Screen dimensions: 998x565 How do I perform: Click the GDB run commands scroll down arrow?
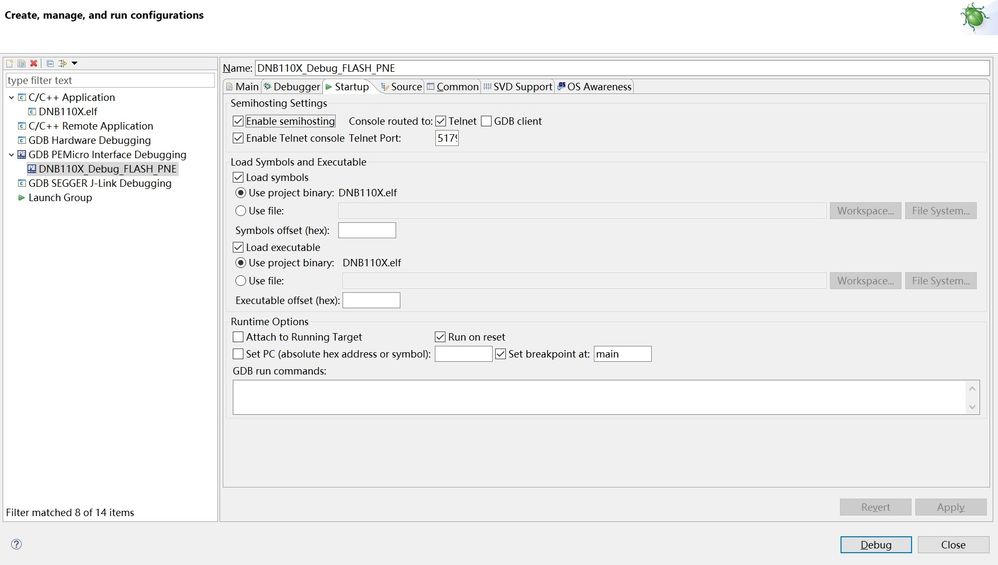972,407
